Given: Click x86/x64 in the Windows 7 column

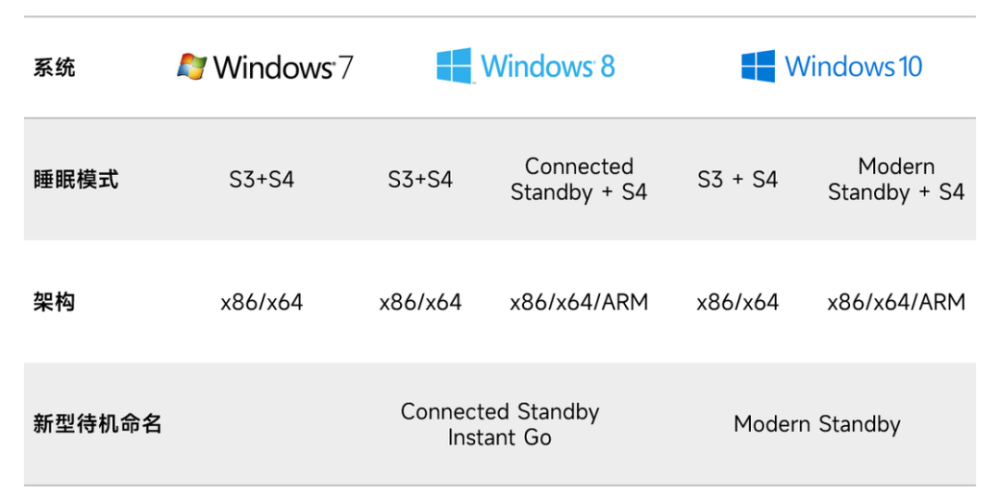Looking at the screenshot, I should pos(261,302).
